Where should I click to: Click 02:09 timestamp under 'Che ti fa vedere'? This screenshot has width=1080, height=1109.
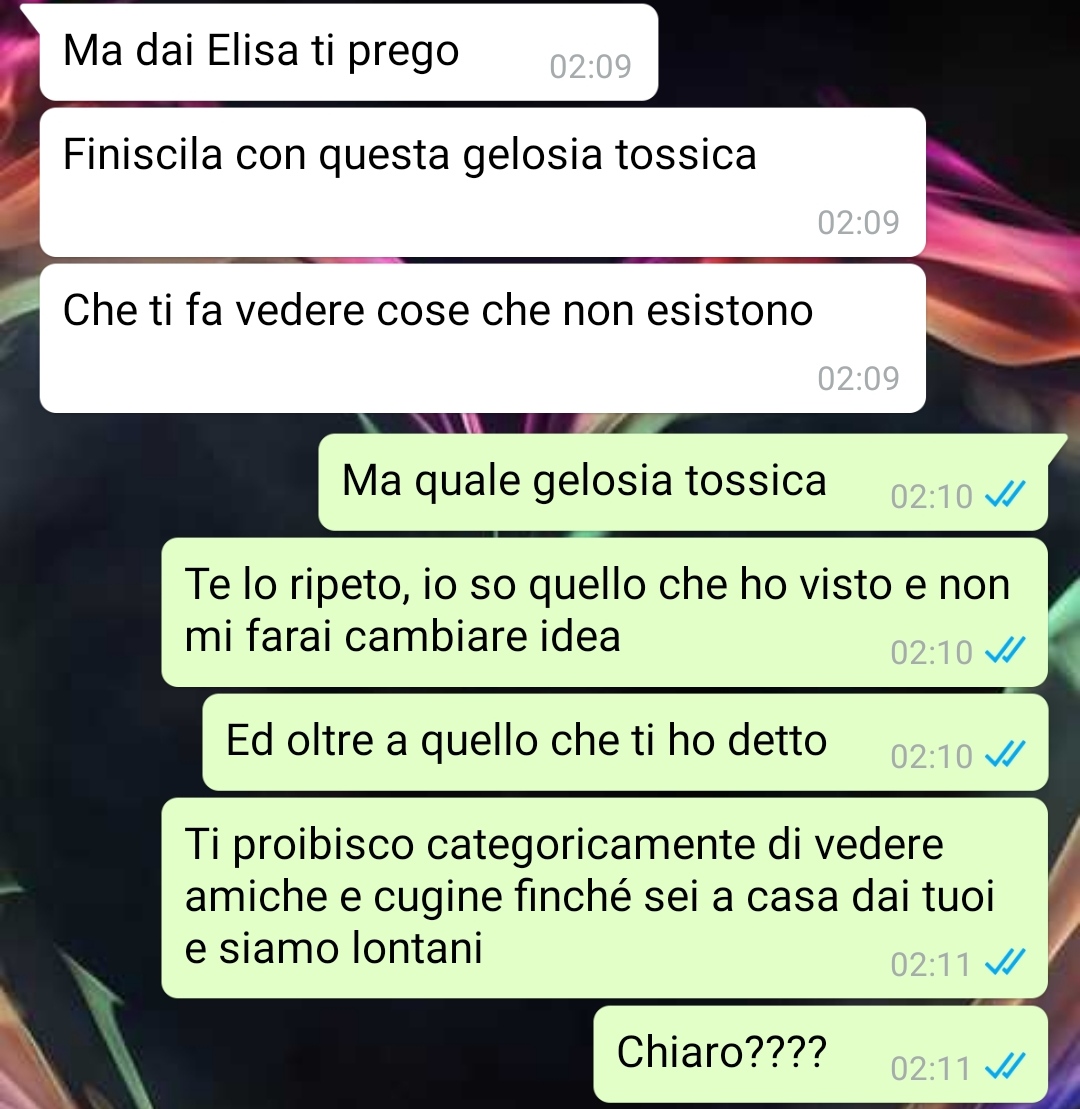click(858, 379)
